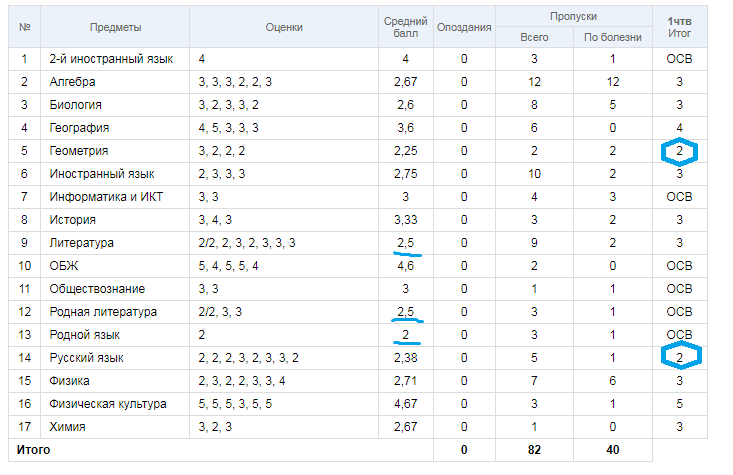Click average '2,75' for Иностранный язык
733x475 pixels.
tap(405, 174)
